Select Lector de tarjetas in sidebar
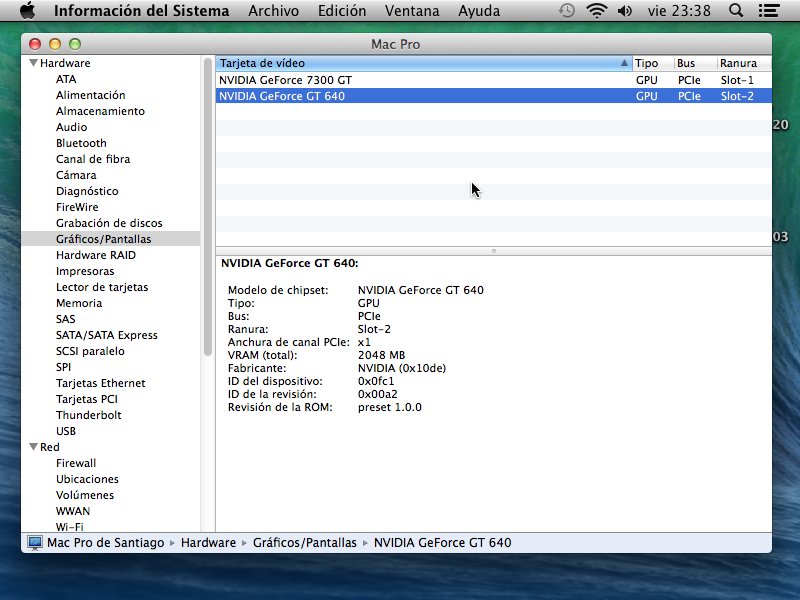 click(102, 287)
